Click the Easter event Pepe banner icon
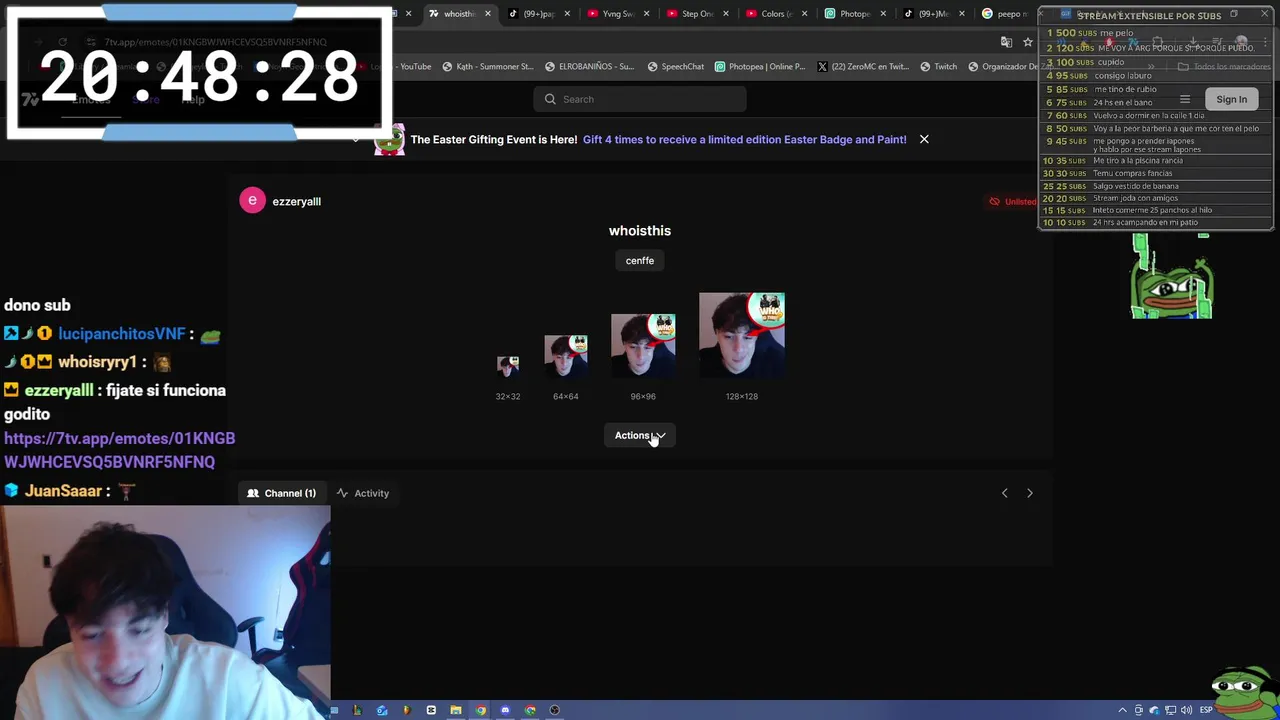This screenshot has height=720, width=1280. (x=389, y=140)
